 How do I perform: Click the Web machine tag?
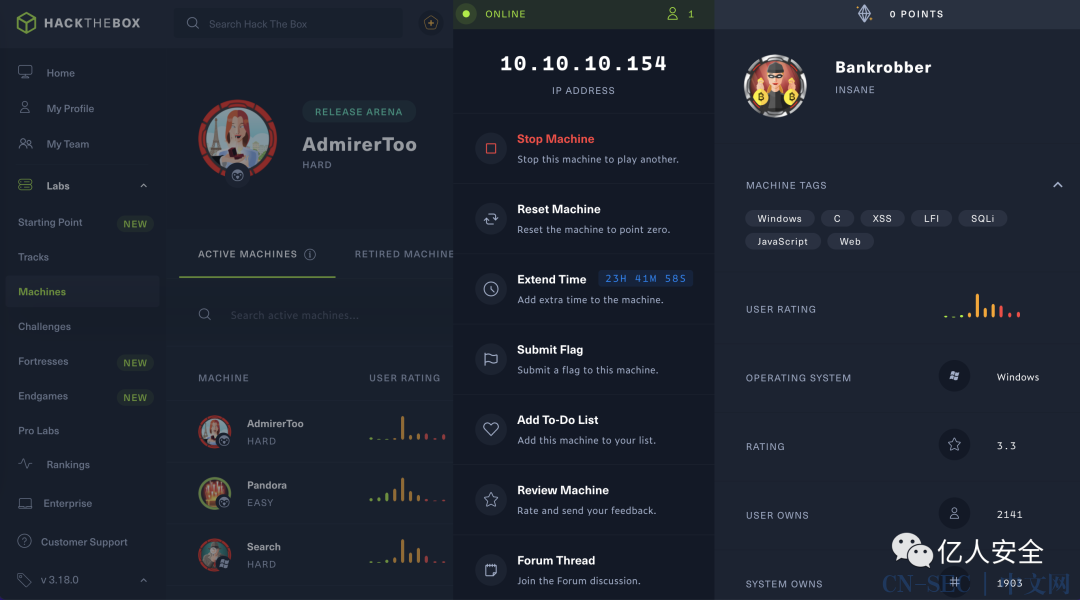click(x=850, y=241)
